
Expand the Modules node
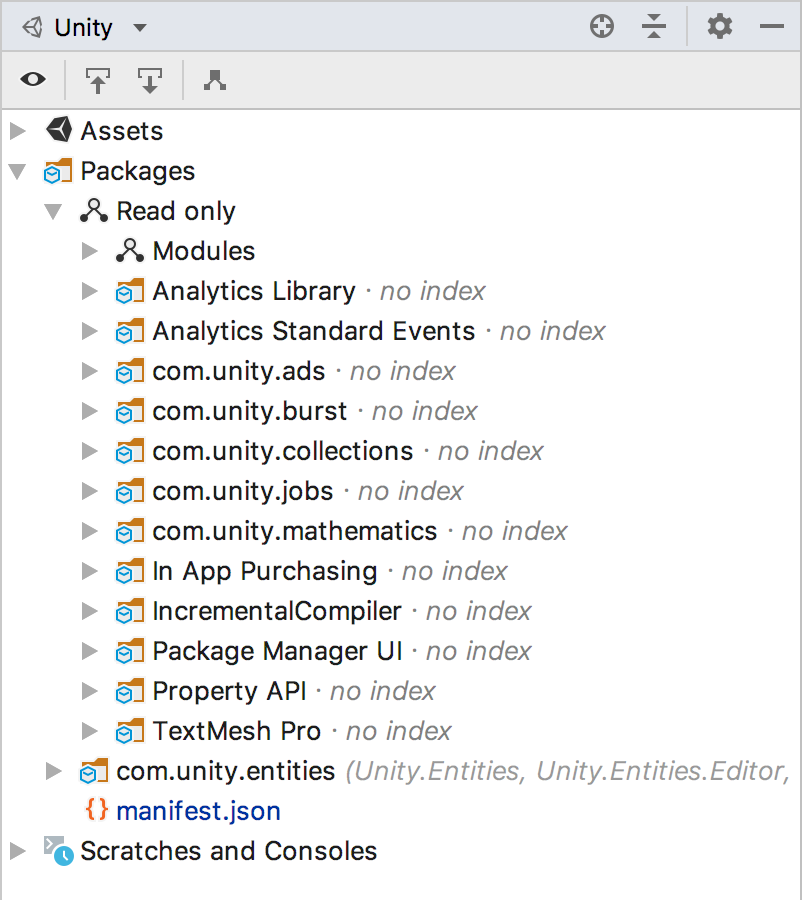(x=90, y=251)
